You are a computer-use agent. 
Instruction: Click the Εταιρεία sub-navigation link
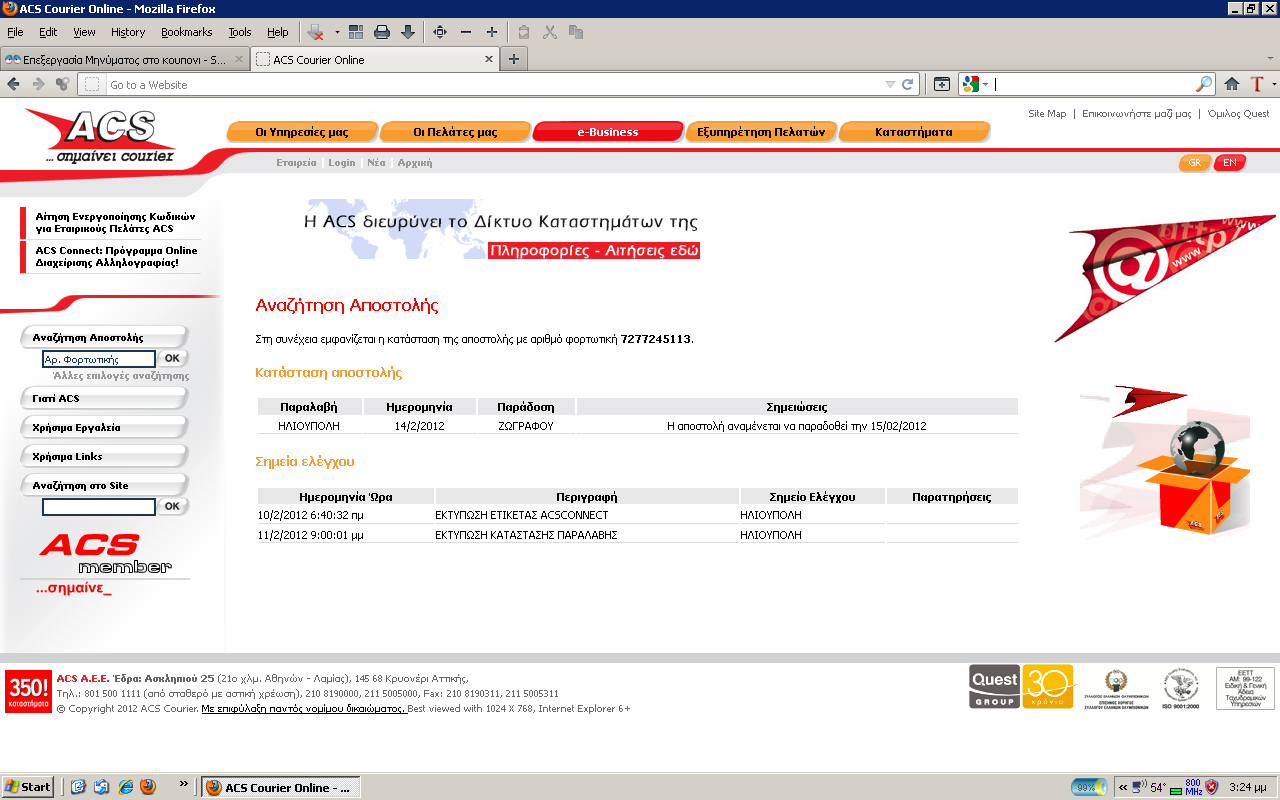[x=296, y=162]
